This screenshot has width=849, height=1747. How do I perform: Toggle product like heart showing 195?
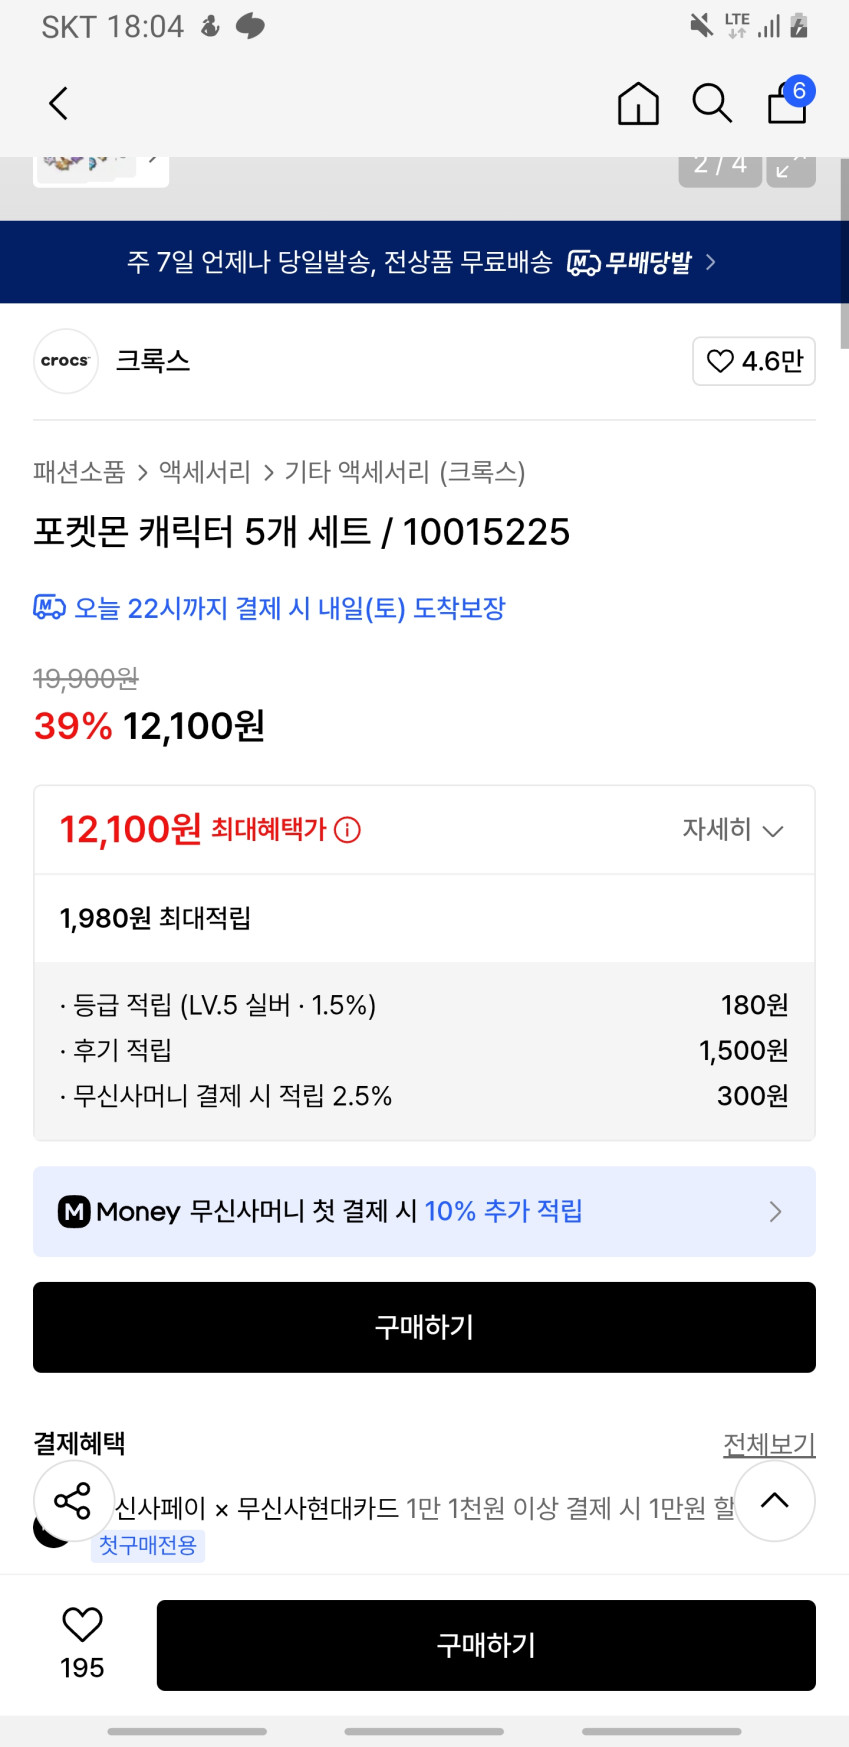(x=82, y=1625)
